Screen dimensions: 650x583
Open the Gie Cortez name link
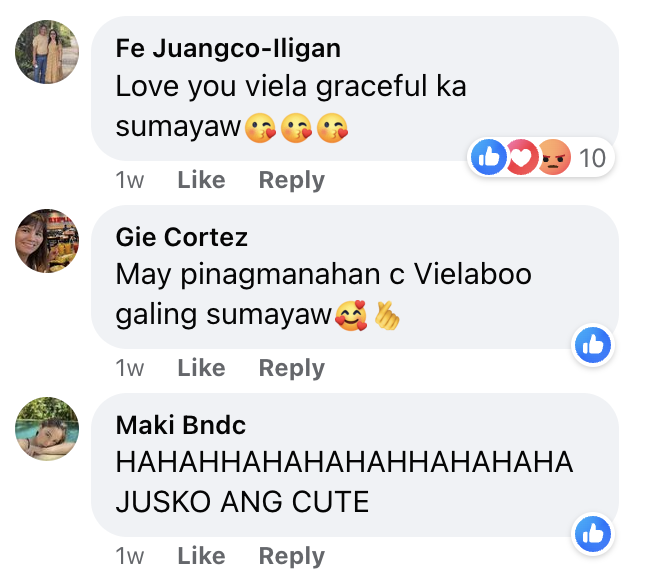point(182,237)
